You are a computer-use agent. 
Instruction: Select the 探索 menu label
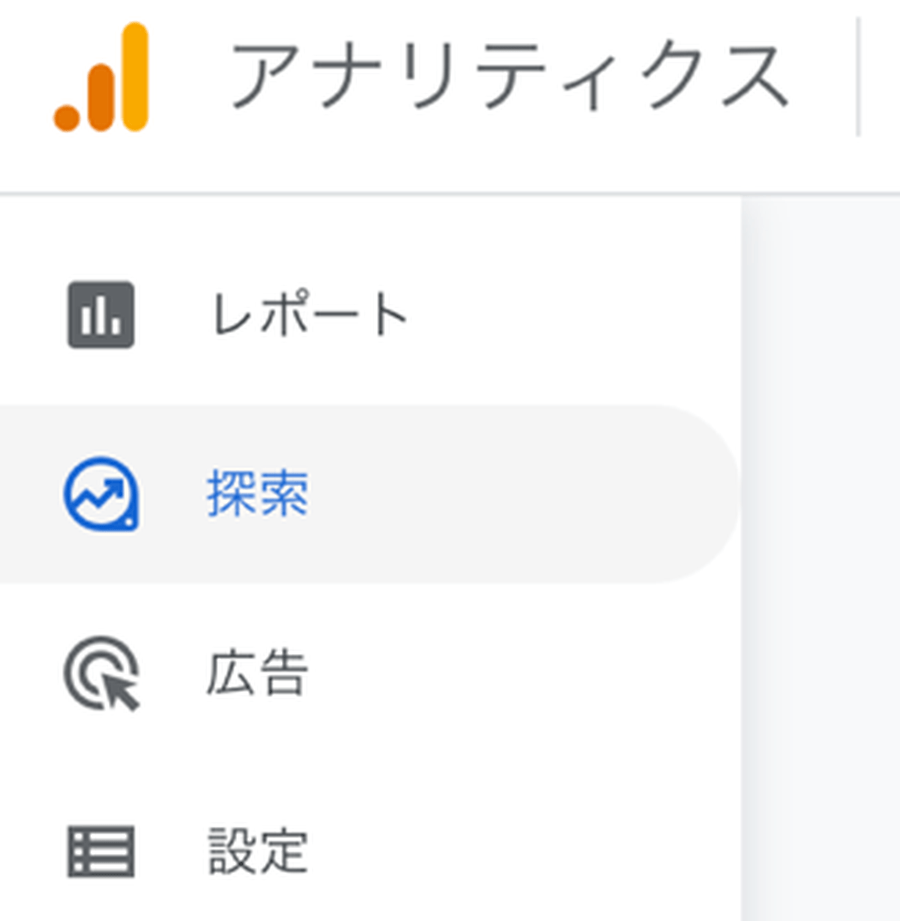(258, 494)
